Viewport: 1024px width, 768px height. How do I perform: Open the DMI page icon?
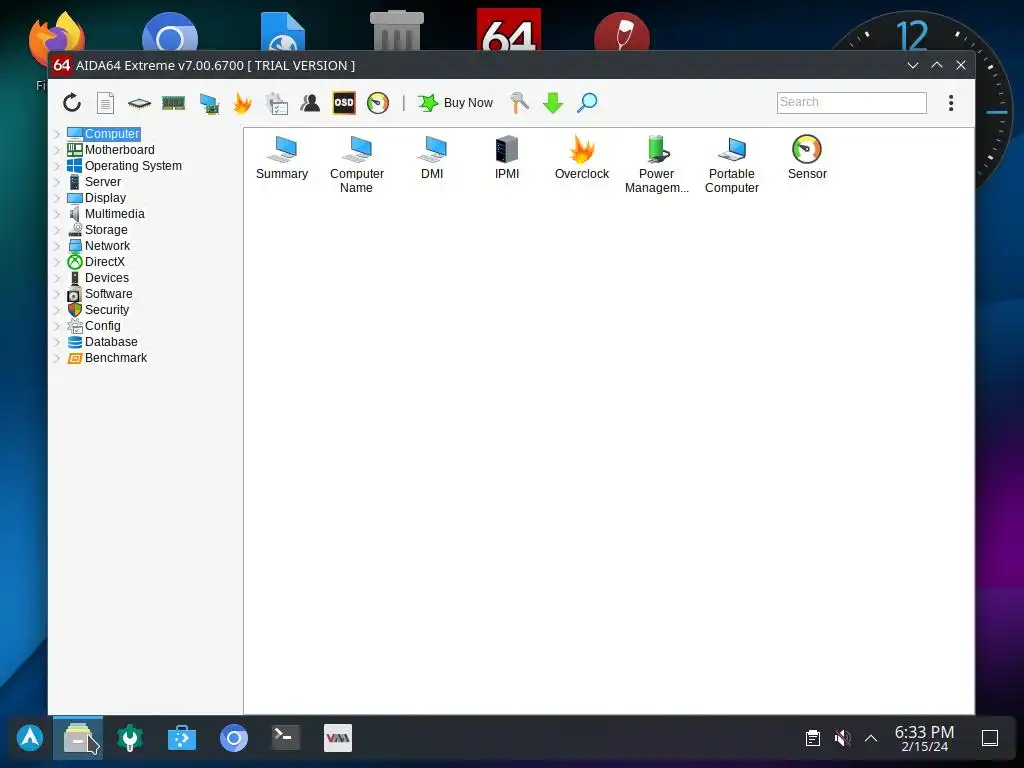click(432, 157)
